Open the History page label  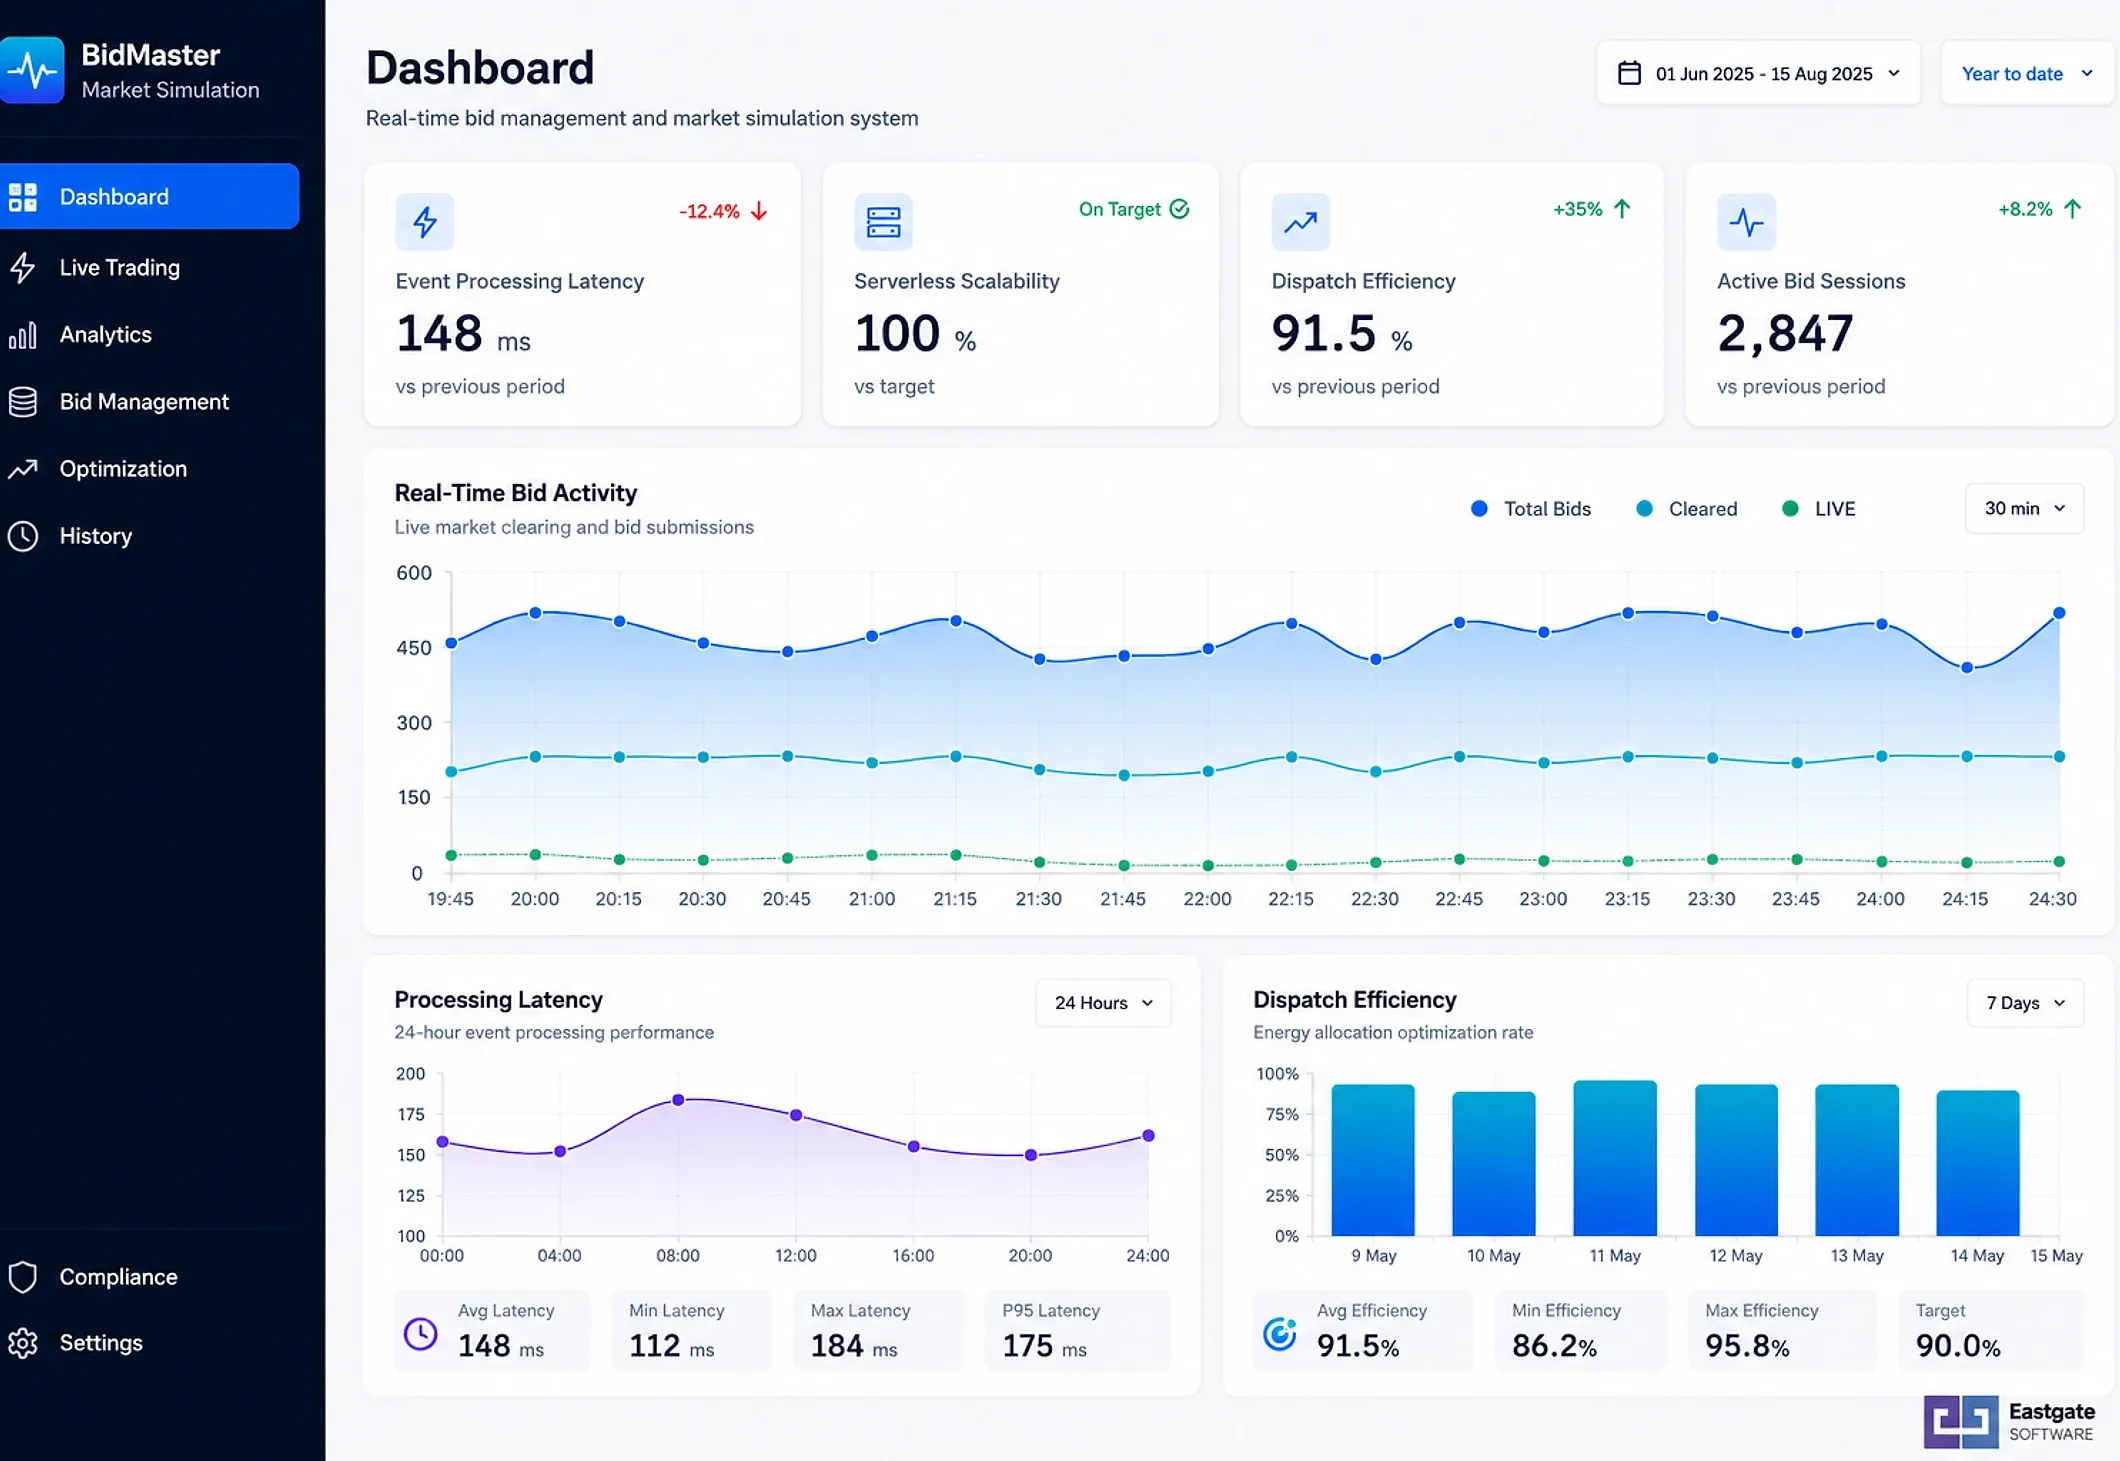[95, 536]
